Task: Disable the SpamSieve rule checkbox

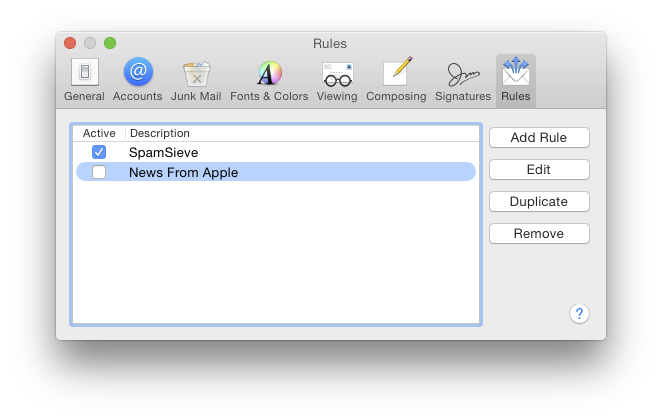Action: (99, 152)
